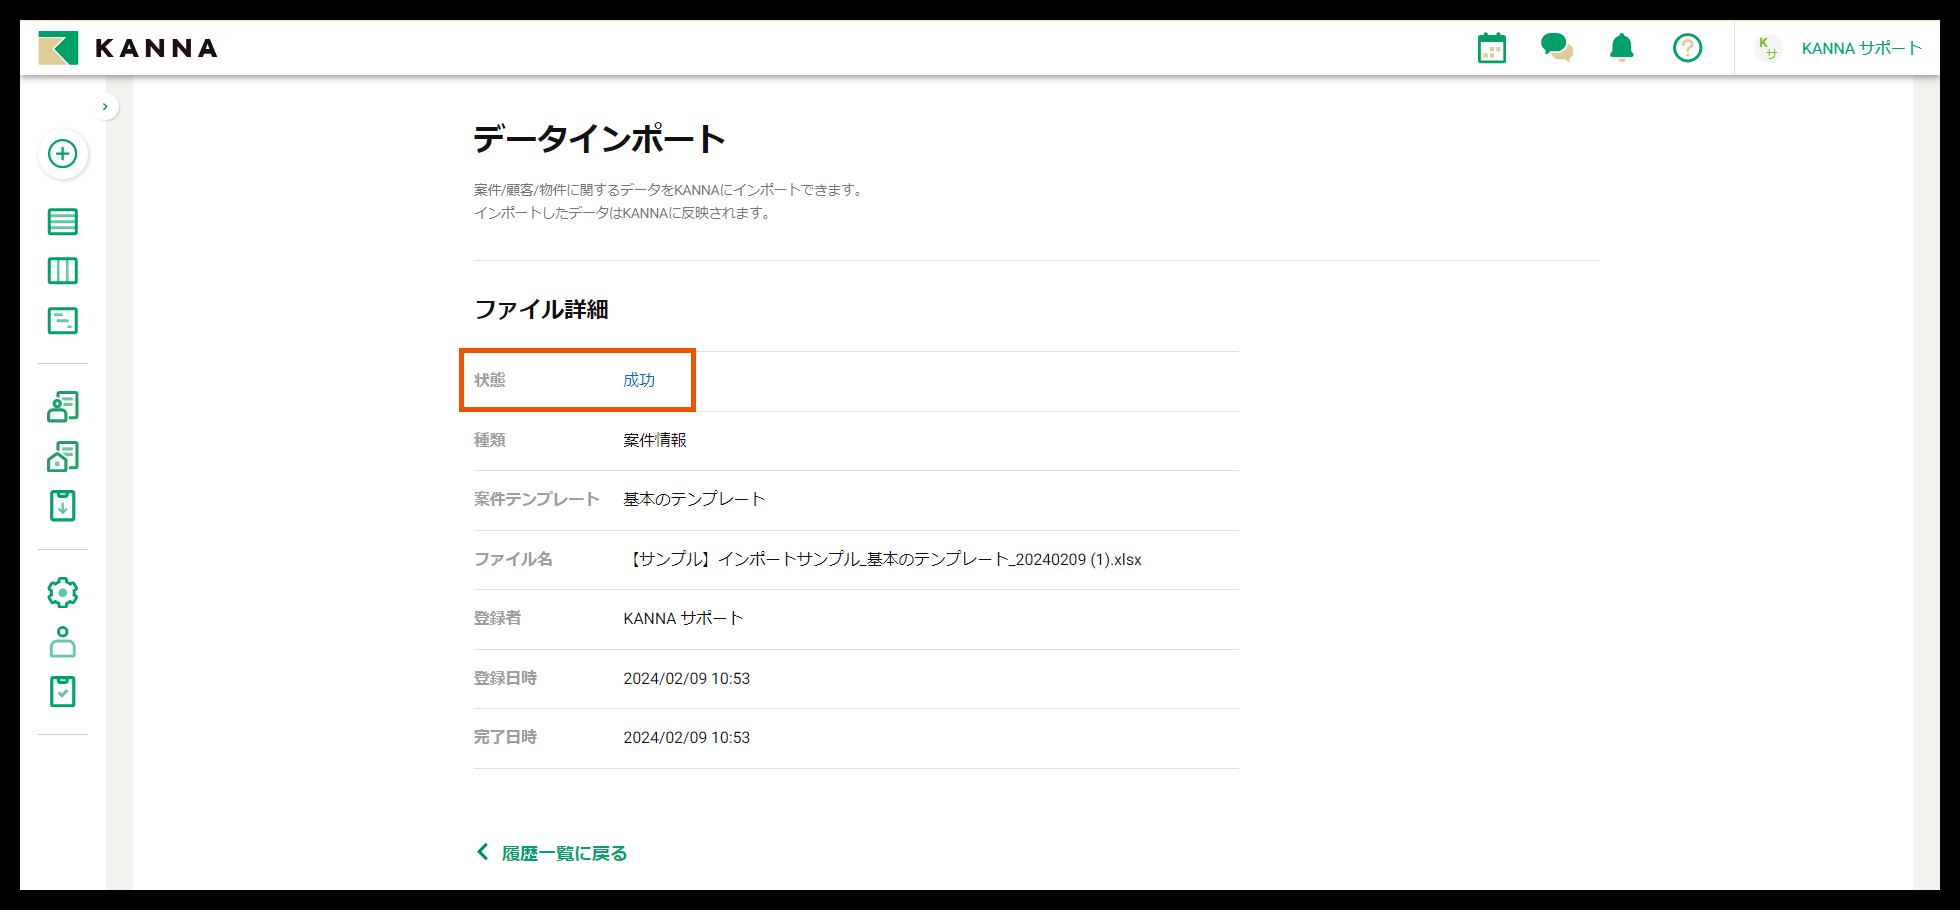Select the list view icon in the sidebar
Image resolution: width=1960 pixels, height=910 pixels.
62,221
